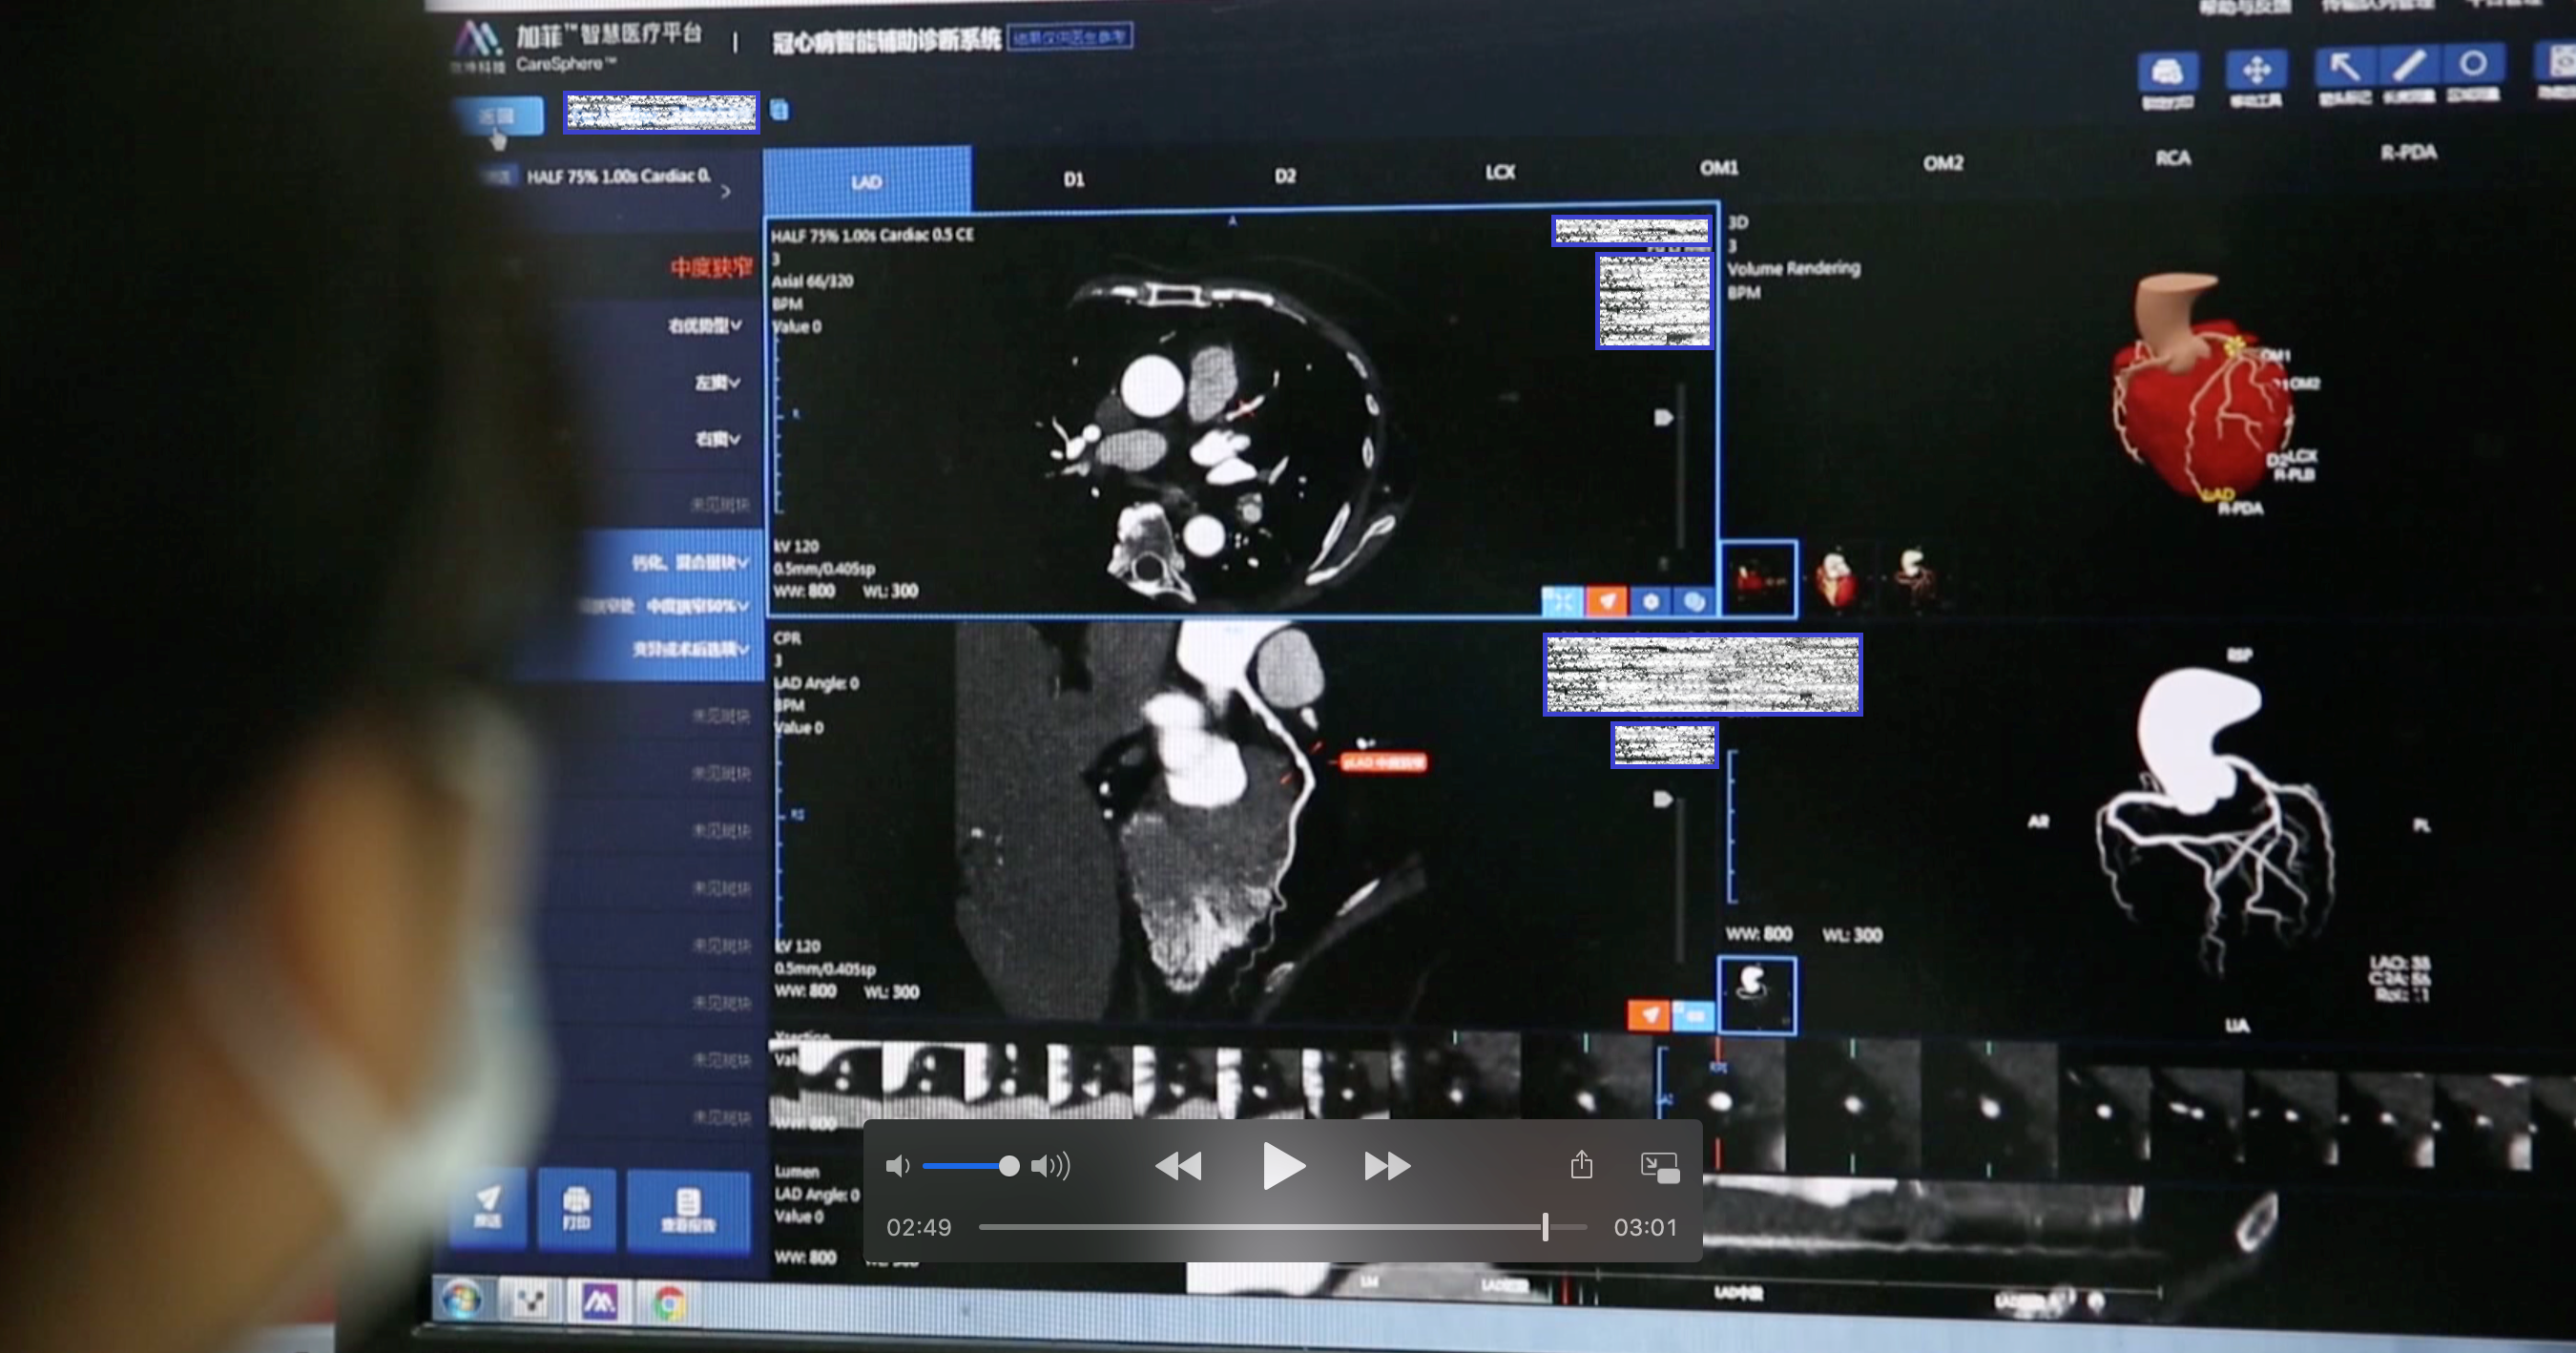
Task: Click the Axial 66/120 slice text
Action: (813, 281)
